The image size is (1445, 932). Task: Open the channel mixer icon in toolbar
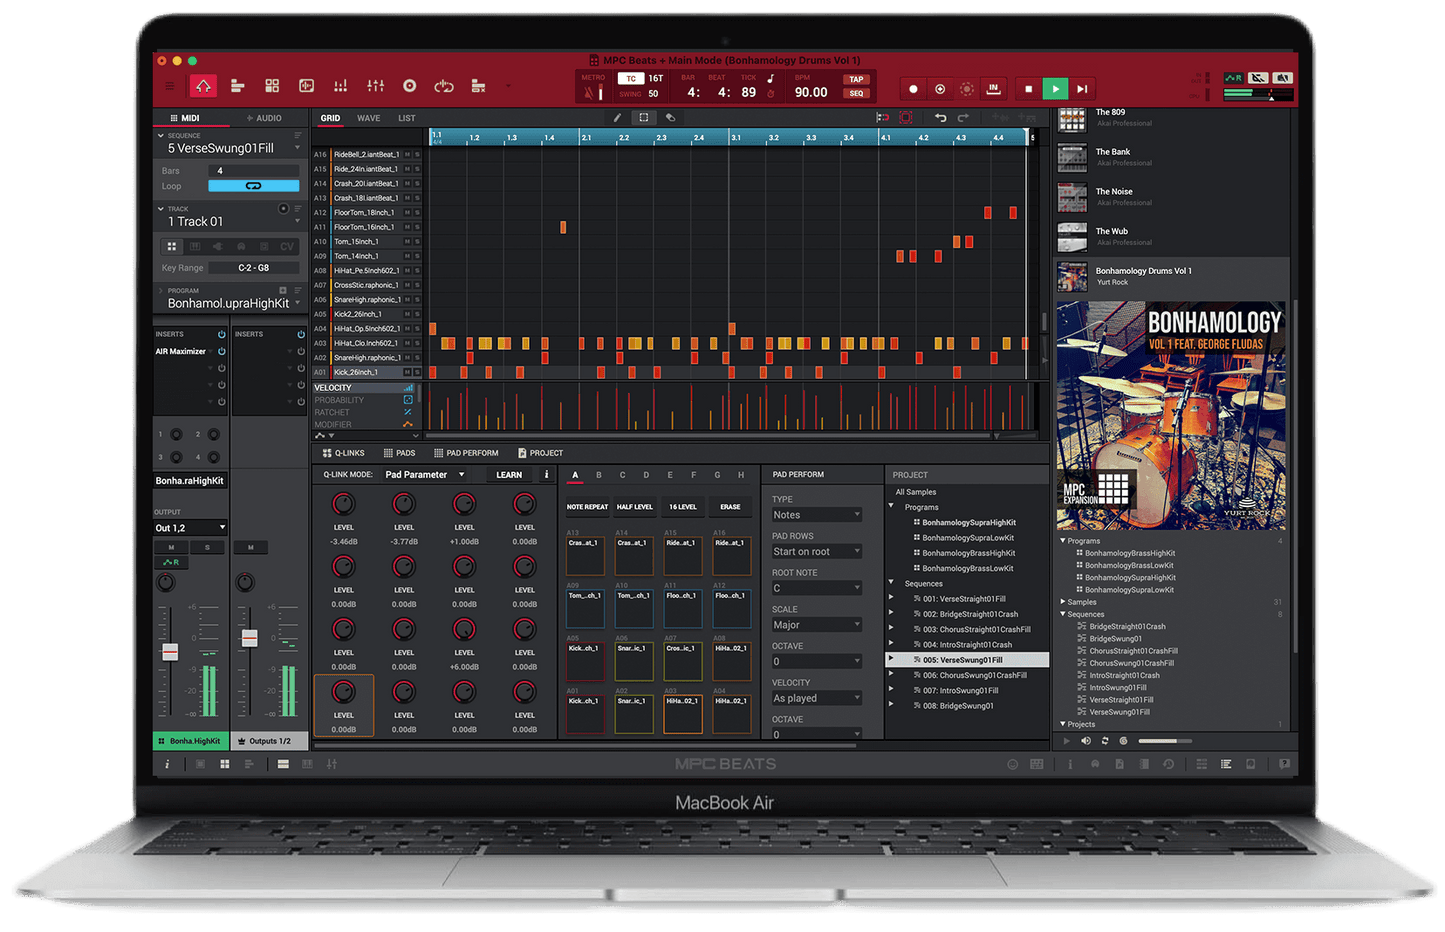(375, 86)
